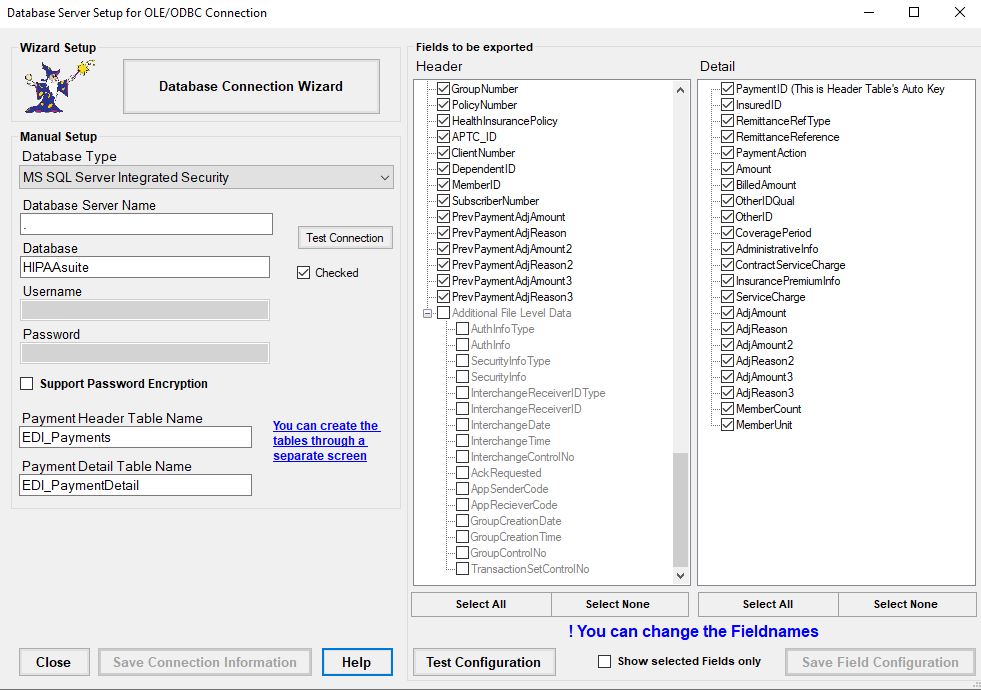Screen dimensions: 981x690
Task: Click the Database Server Name field
Action: (x=146, y=224)
